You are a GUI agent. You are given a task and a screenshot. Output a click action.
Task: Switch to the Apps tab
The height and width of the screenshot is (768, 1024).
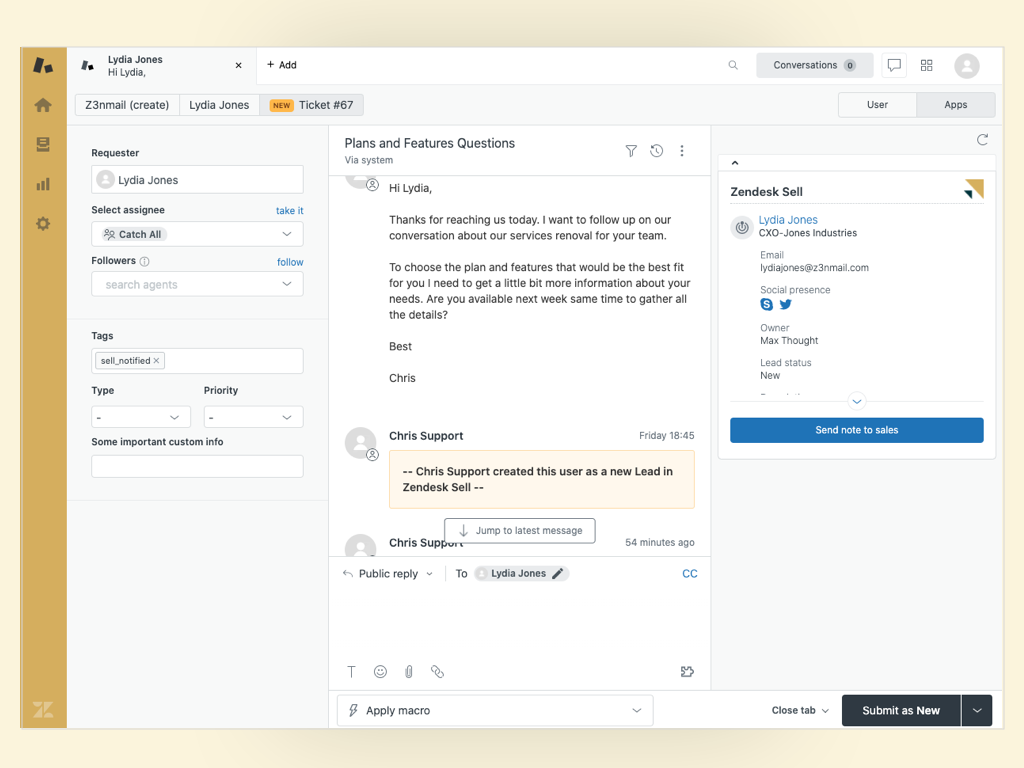coord(955,104)
